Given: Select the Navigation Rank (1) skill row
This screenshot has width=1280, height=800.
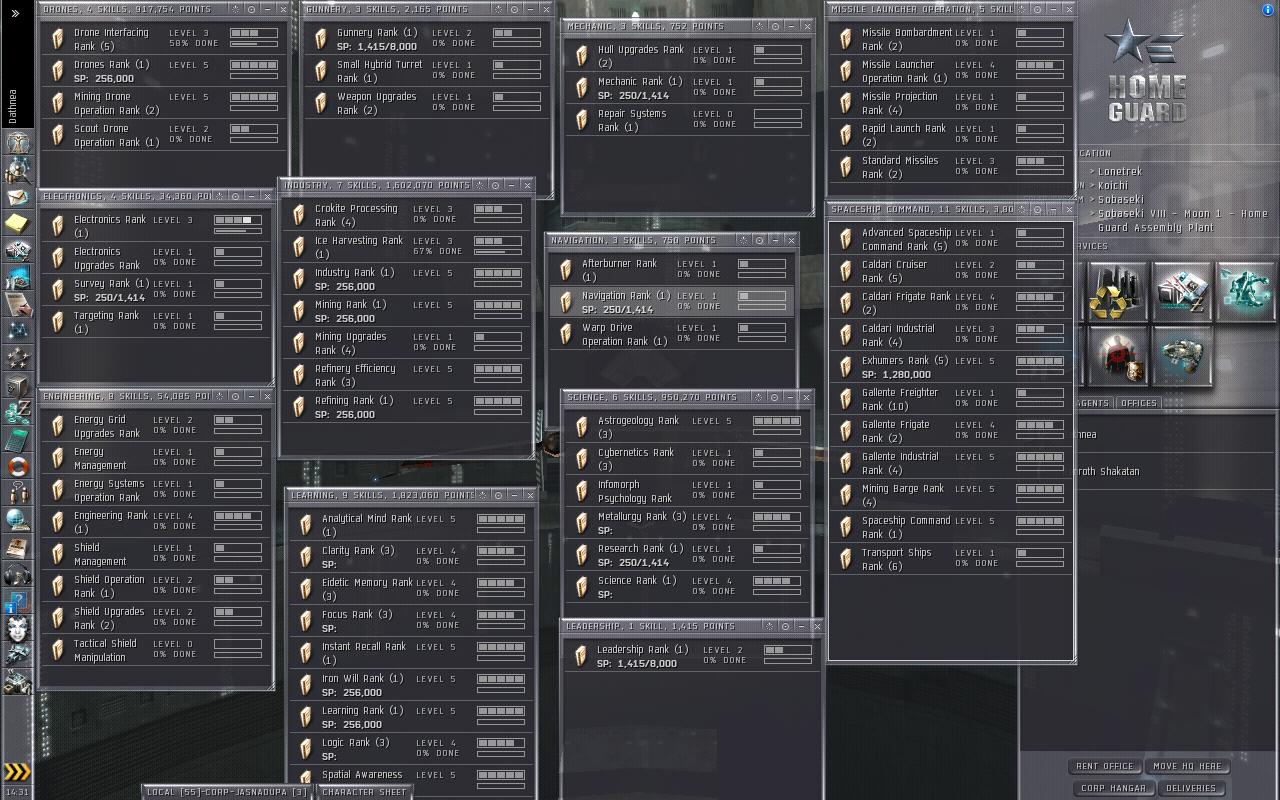Looking at the screenshot, I should 672,302.
